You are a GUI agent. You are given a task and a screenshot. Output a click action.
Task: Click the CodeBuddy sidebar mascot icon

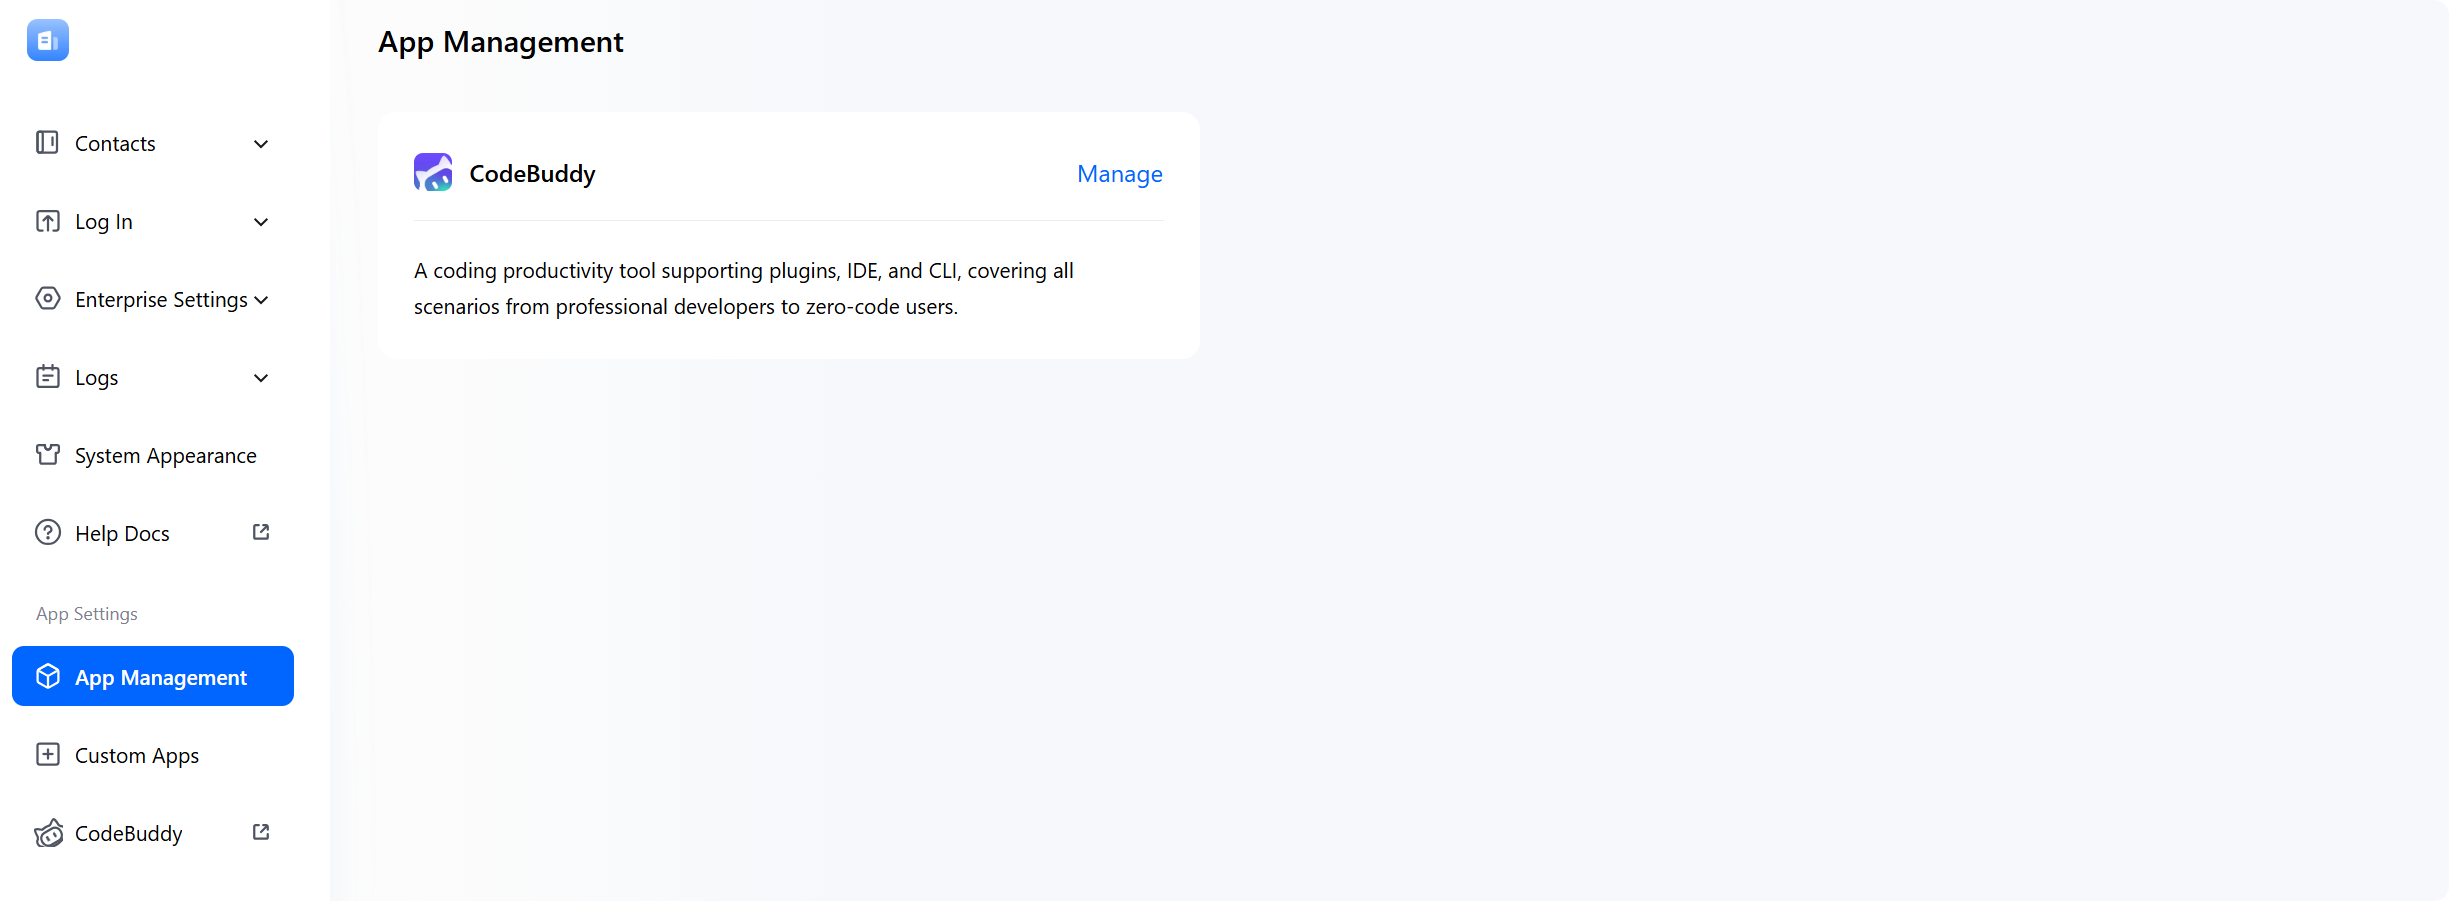click(48, 833)
